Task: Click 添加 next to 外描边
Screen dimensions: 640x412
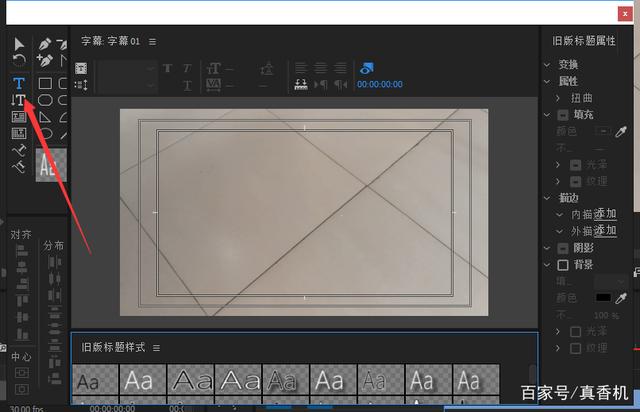Action: [x=605, y=231]
